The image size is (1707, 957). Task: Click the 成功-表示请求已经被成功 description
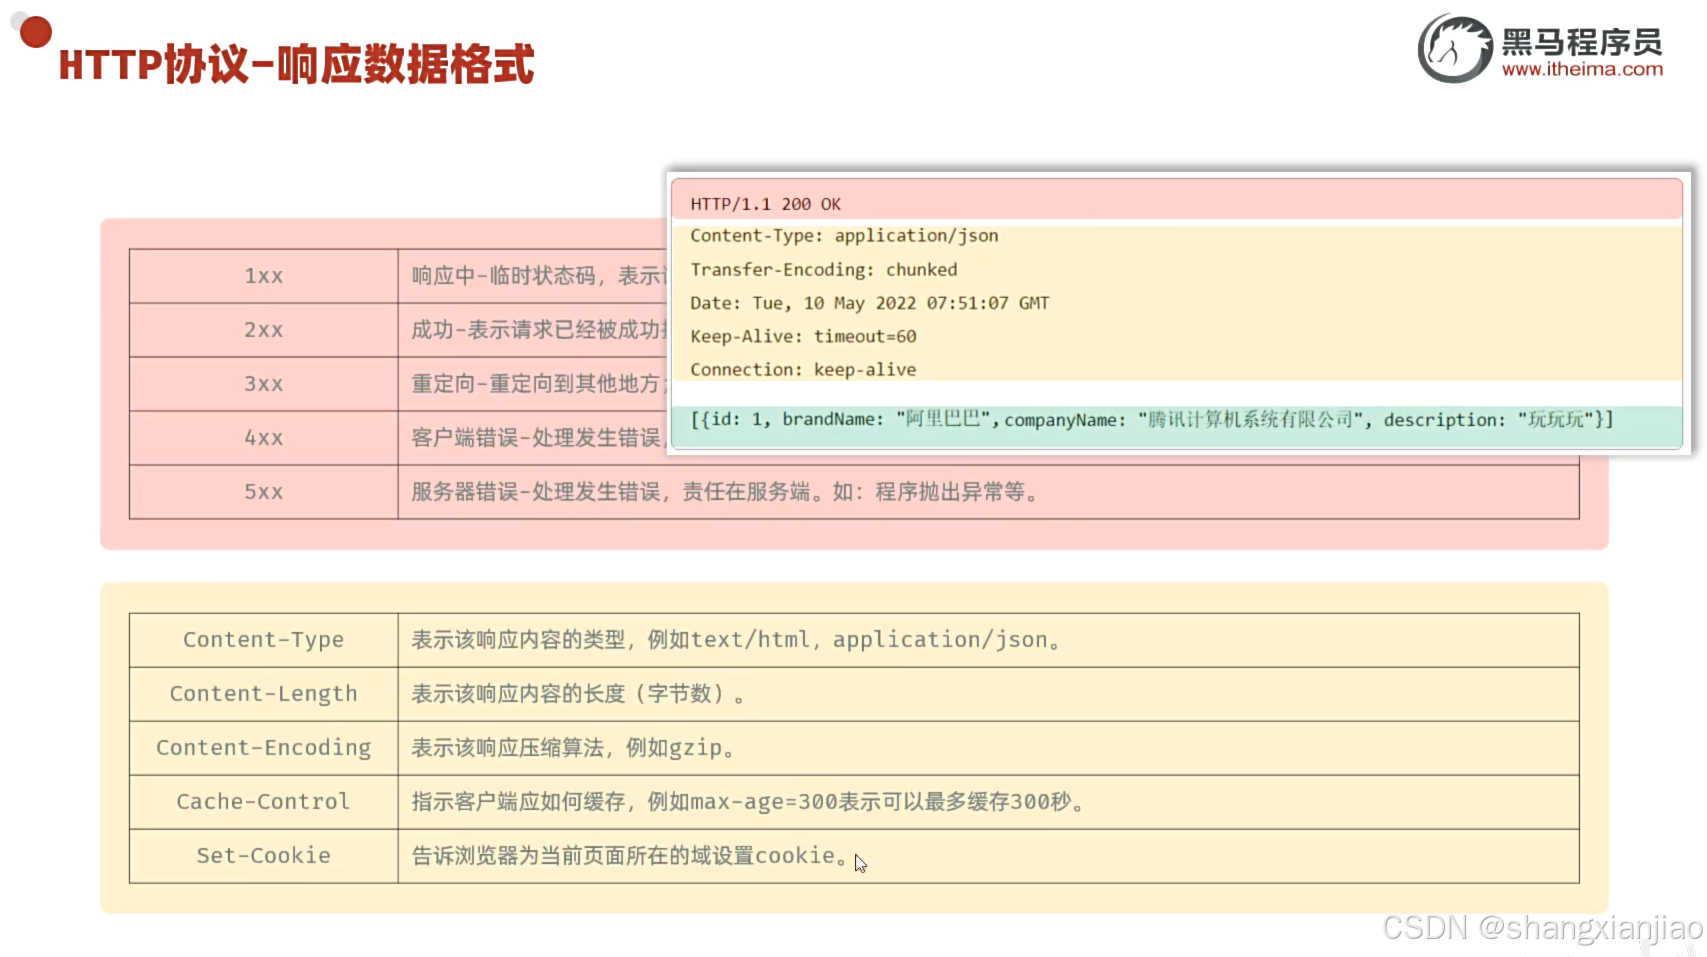point(538,330)
